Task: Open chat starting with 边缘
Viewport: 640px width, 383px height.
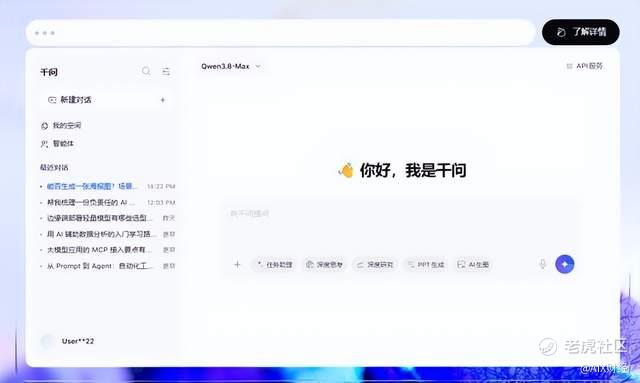Action: [108, 218]
